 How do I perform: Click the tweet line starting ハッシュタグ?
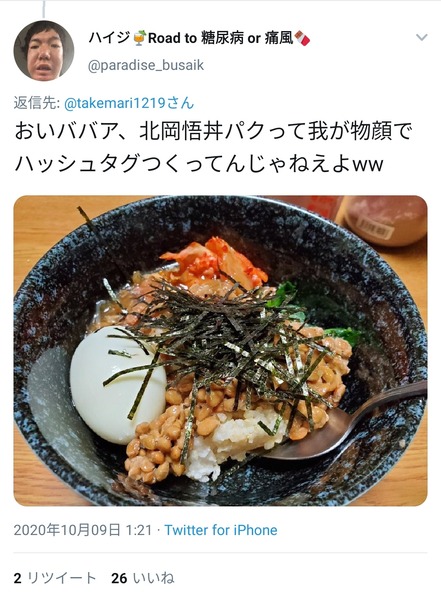(x=199, y=164)
